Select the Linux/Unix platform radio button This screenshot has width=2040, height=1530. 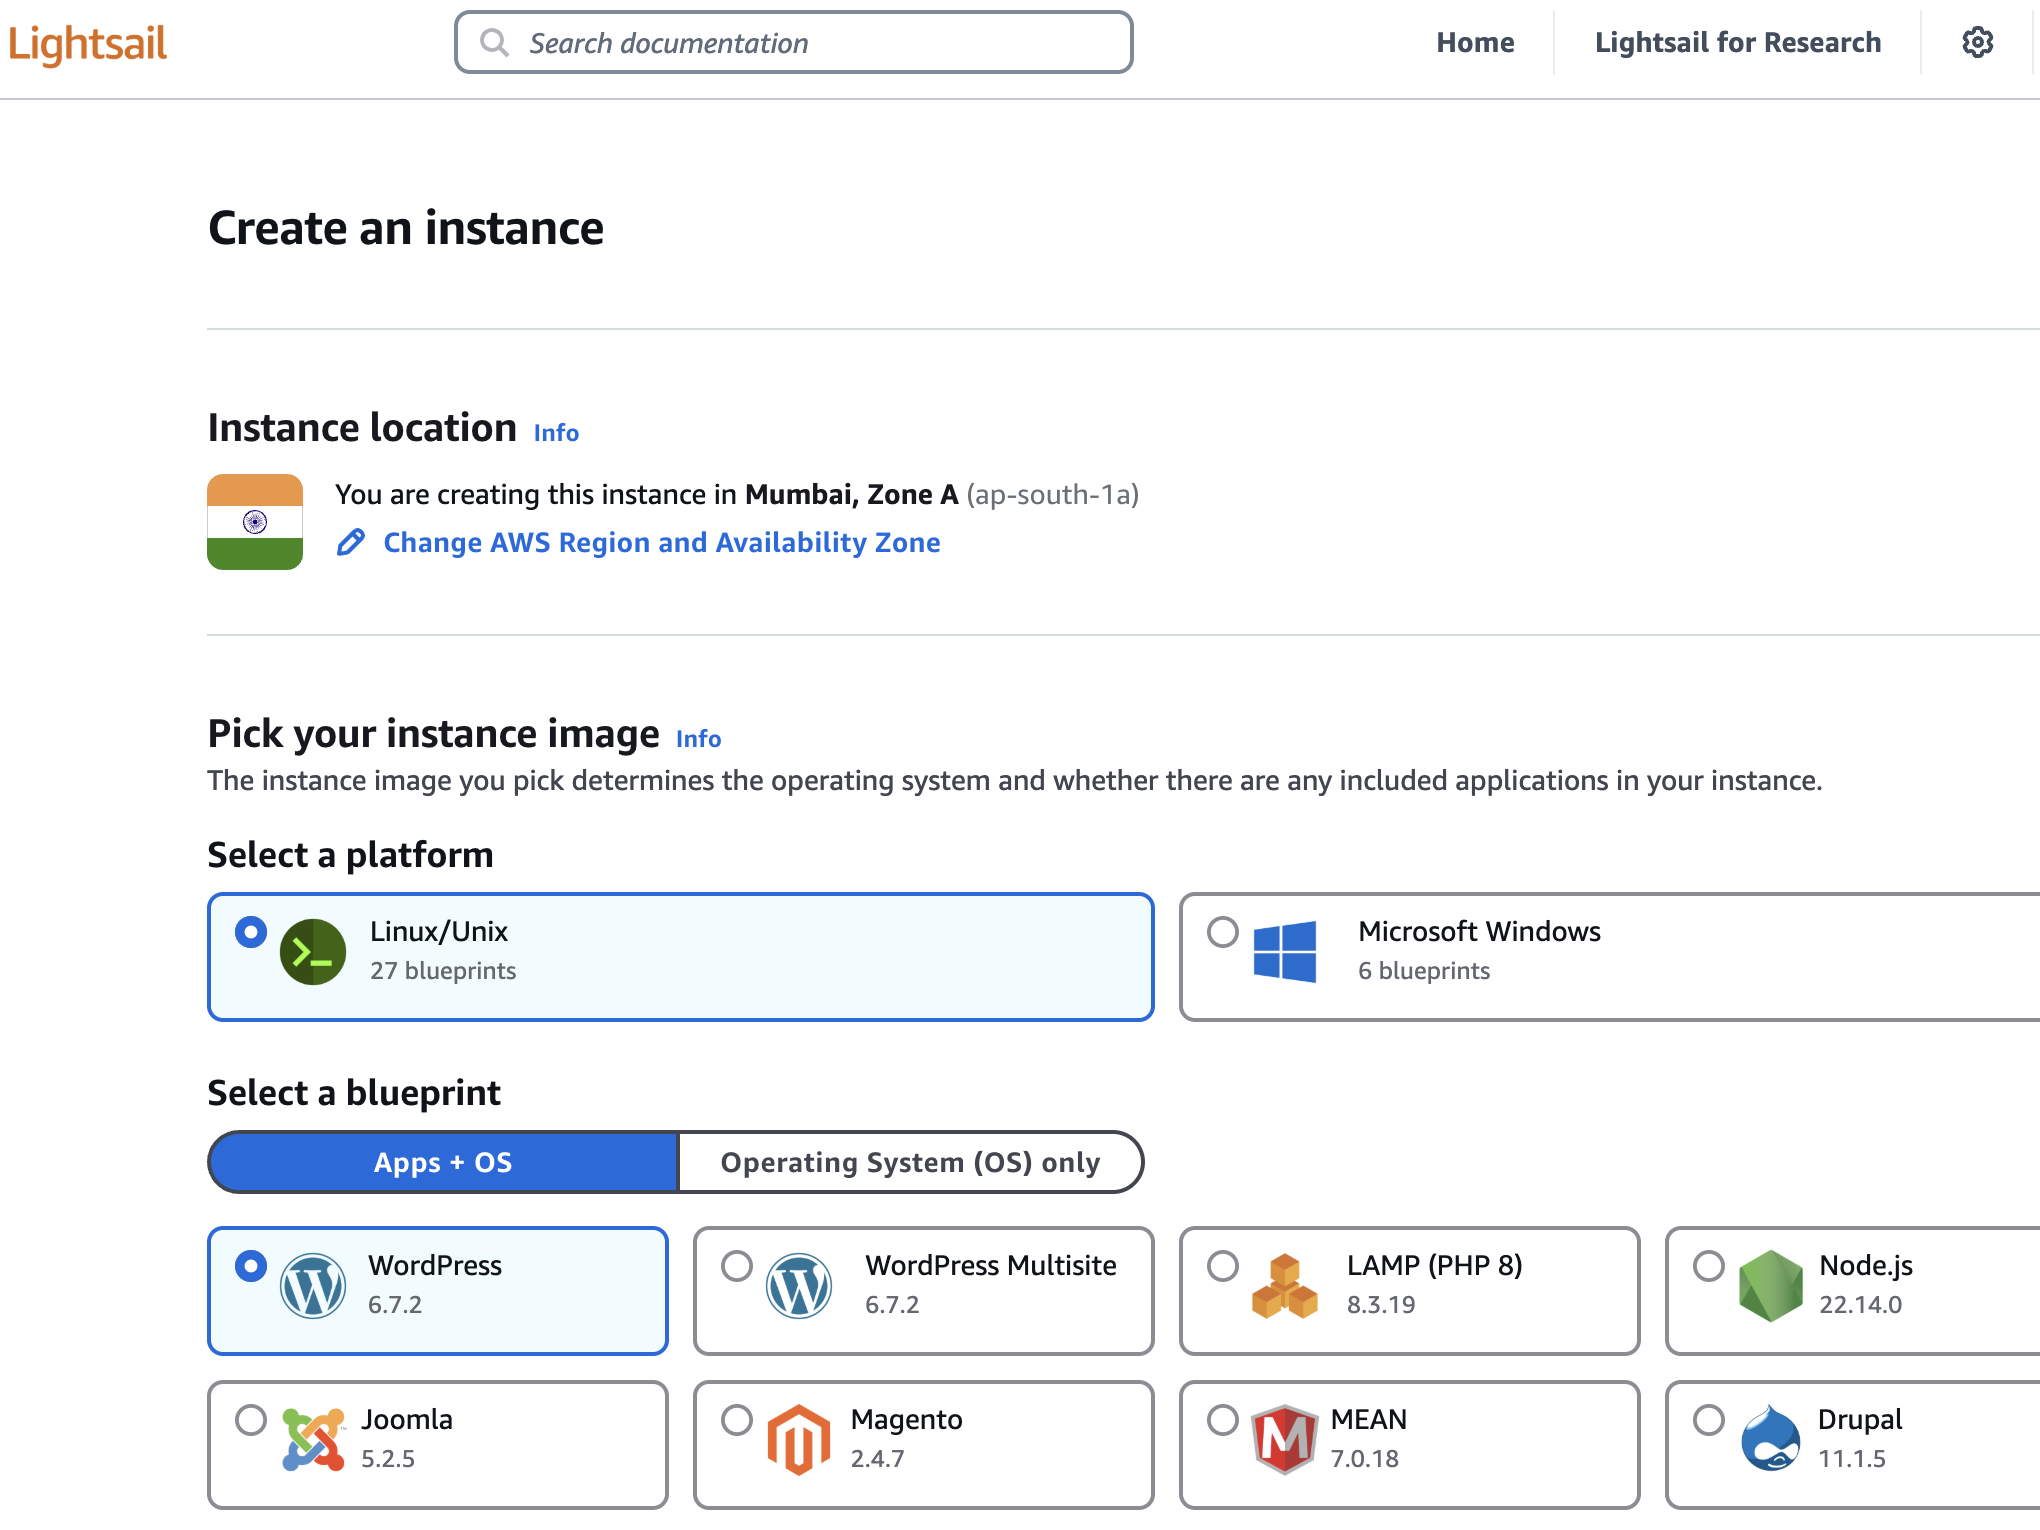tap(251, 932)
